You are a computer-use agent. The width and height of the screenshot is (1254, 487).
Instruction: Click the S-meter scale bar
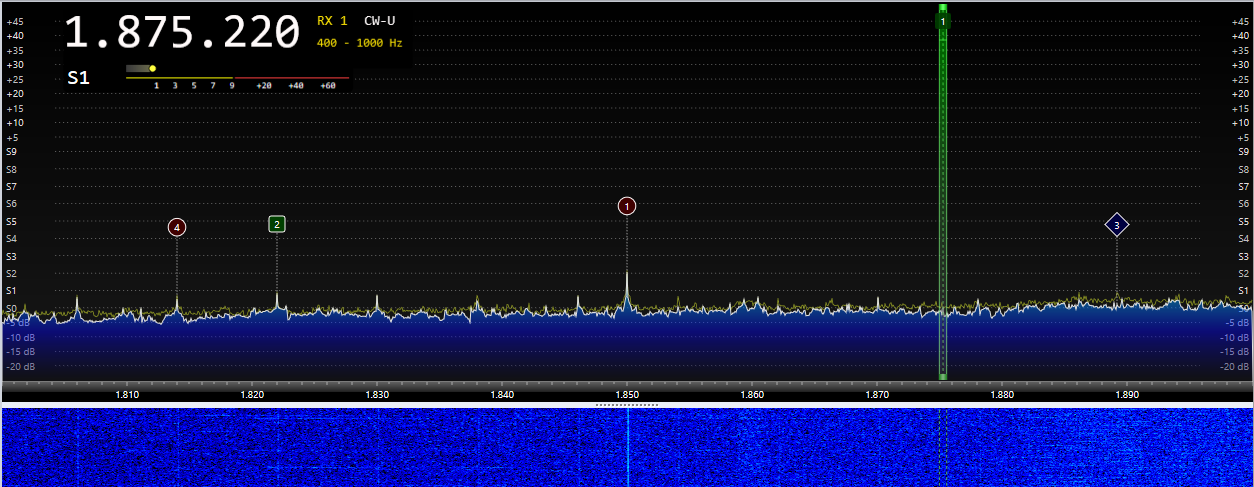coord(237,78)
